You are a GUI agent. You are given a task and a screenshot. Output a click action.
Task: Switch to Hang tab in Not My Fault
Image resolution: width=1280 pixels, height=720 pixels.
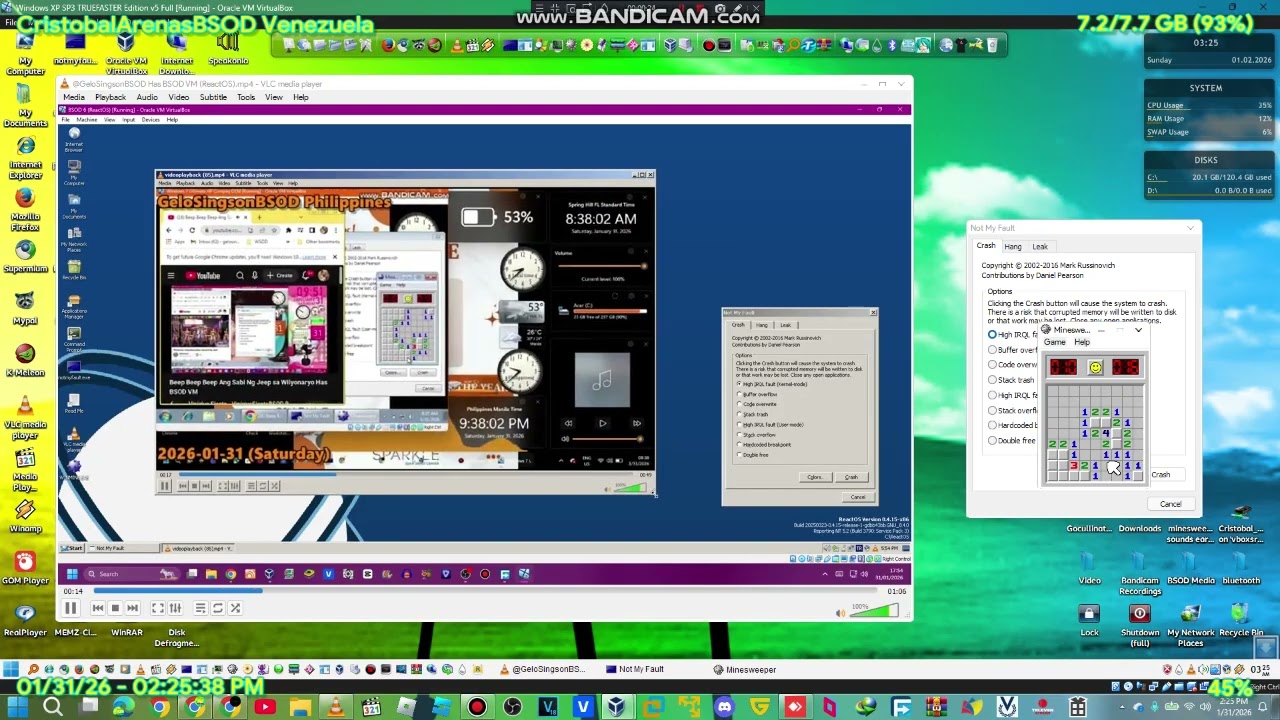click(x=1013, y=246)
